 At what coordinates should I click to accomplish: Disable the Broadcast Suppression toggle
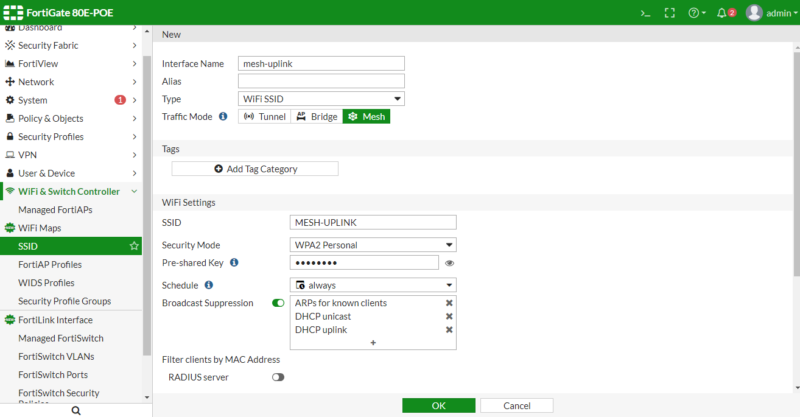[x=278, y=302]
